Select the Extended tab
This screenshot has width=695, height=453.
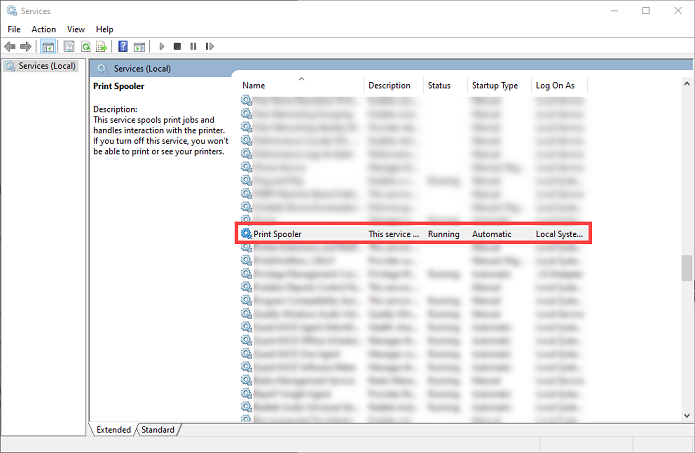pyautogui.click(x=113, y=430)
